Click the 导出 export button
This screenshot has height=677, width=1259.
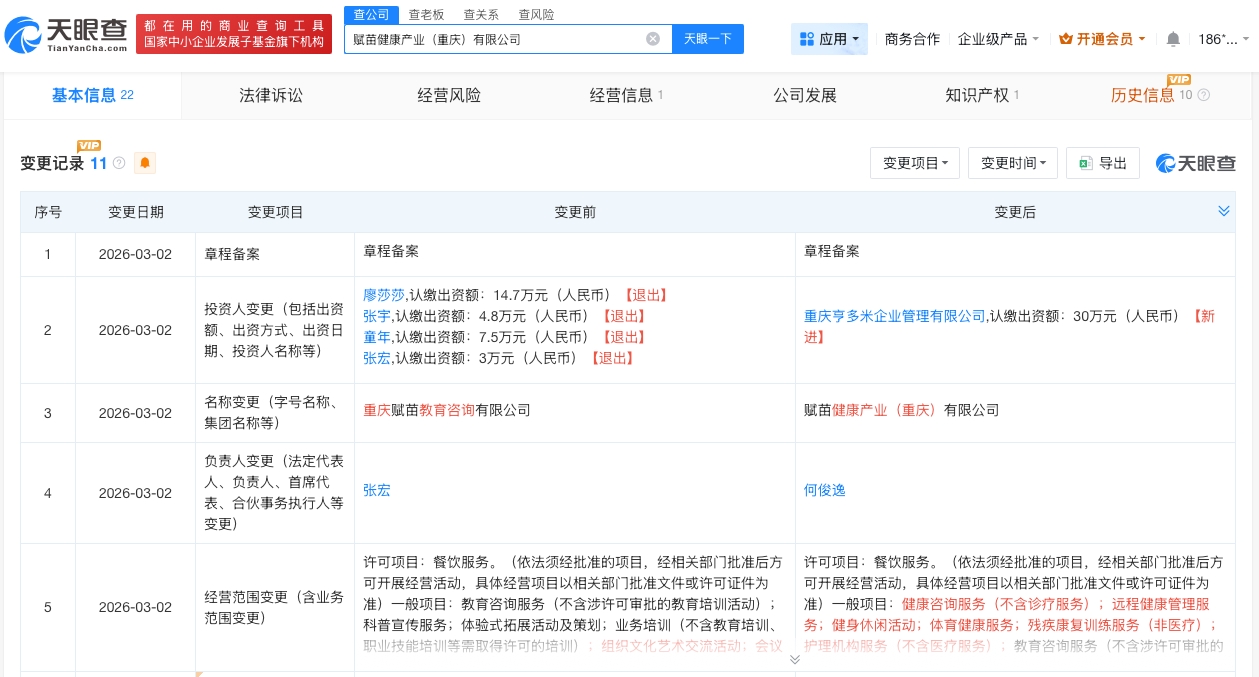point(1103,163)
